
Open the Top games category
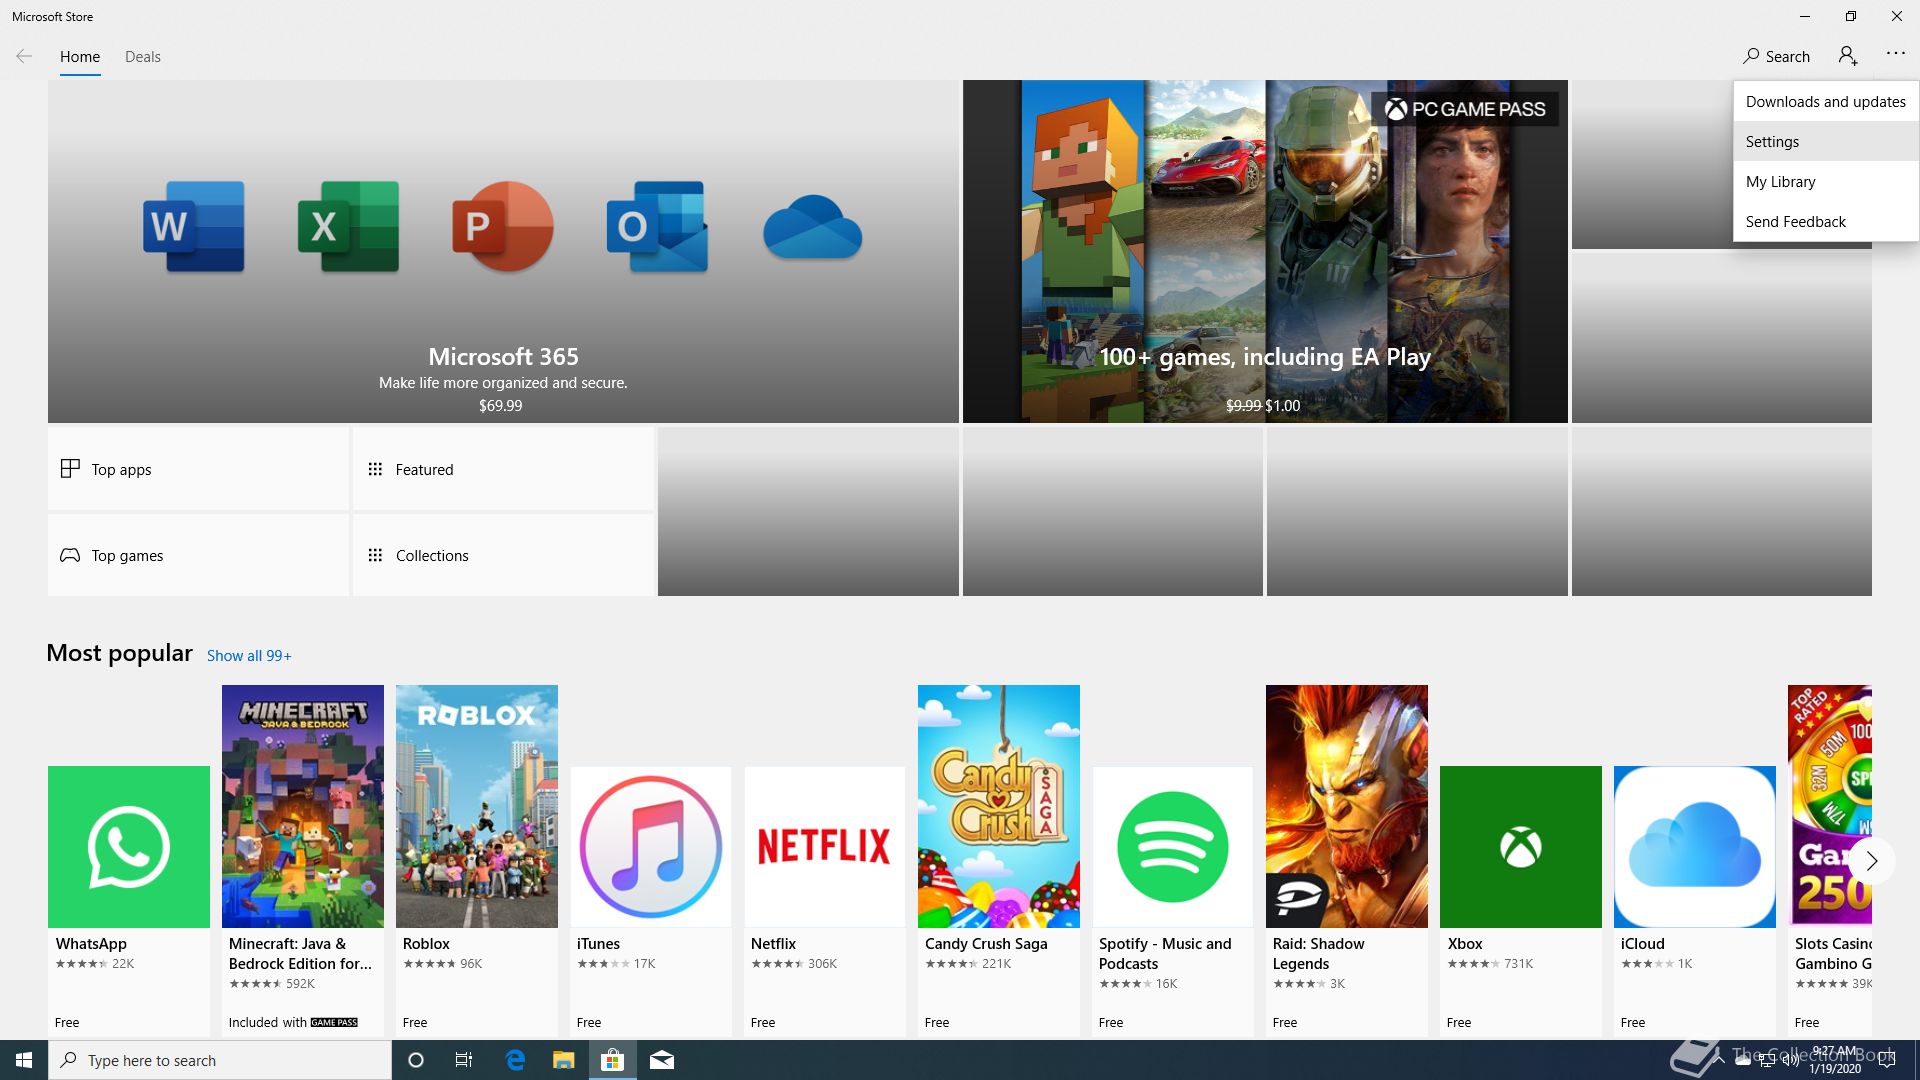(198, 555)
